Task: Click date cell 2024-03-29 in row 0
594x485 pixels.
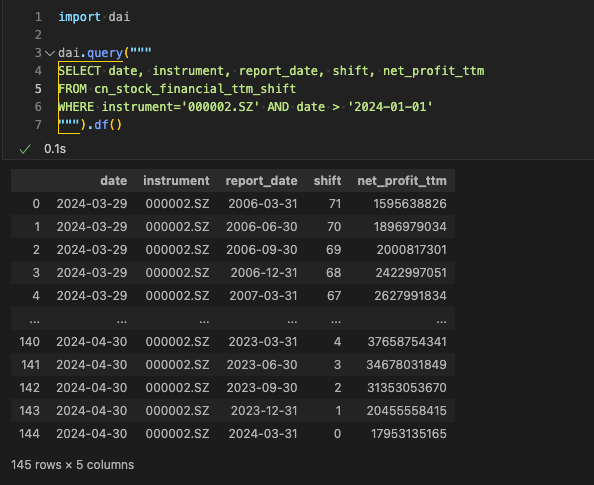Action: (92, 204)
